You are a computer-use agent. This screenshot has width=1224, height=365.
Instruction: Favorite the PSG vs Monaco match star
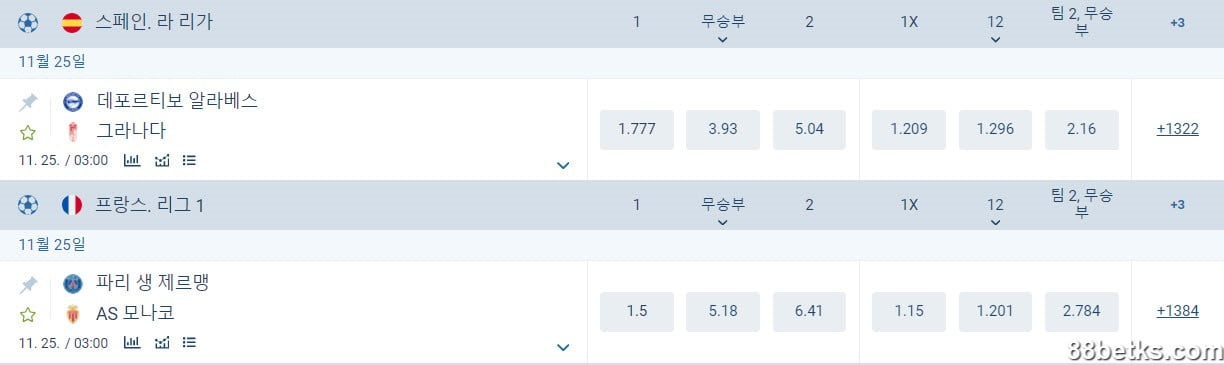(28, 315)
